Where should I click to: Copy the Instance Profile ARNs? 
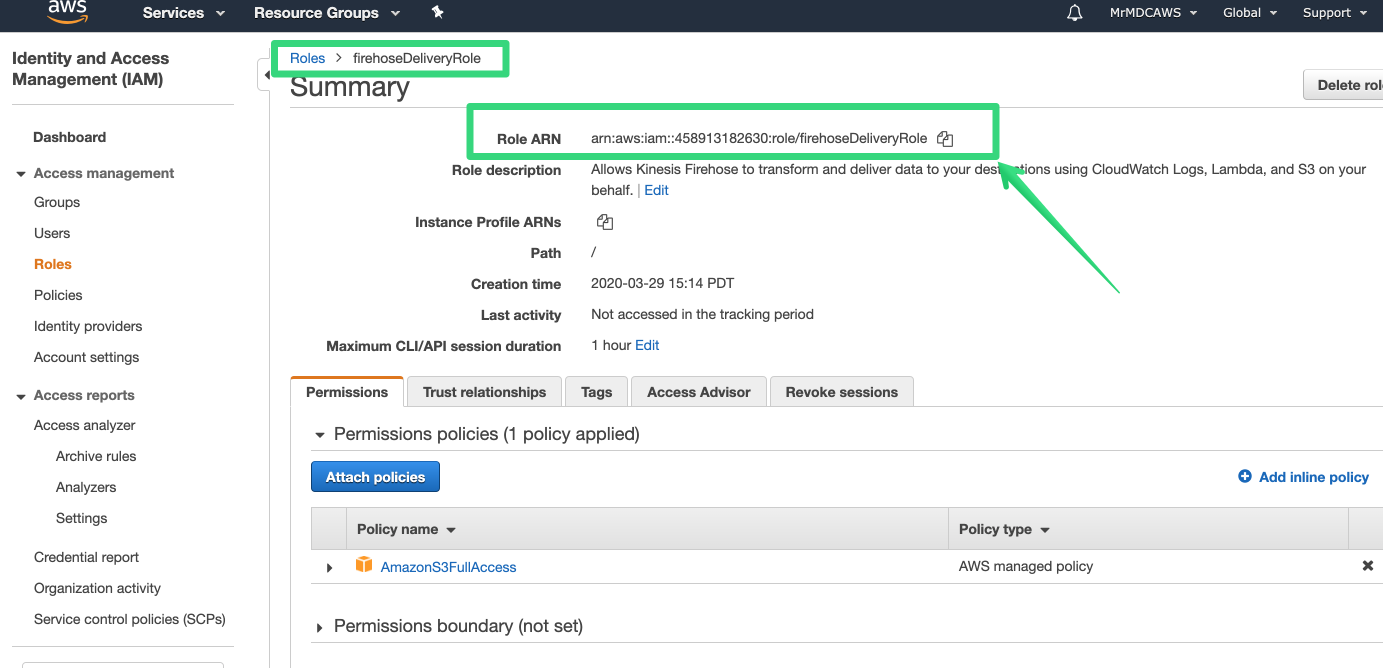[605, 222]
